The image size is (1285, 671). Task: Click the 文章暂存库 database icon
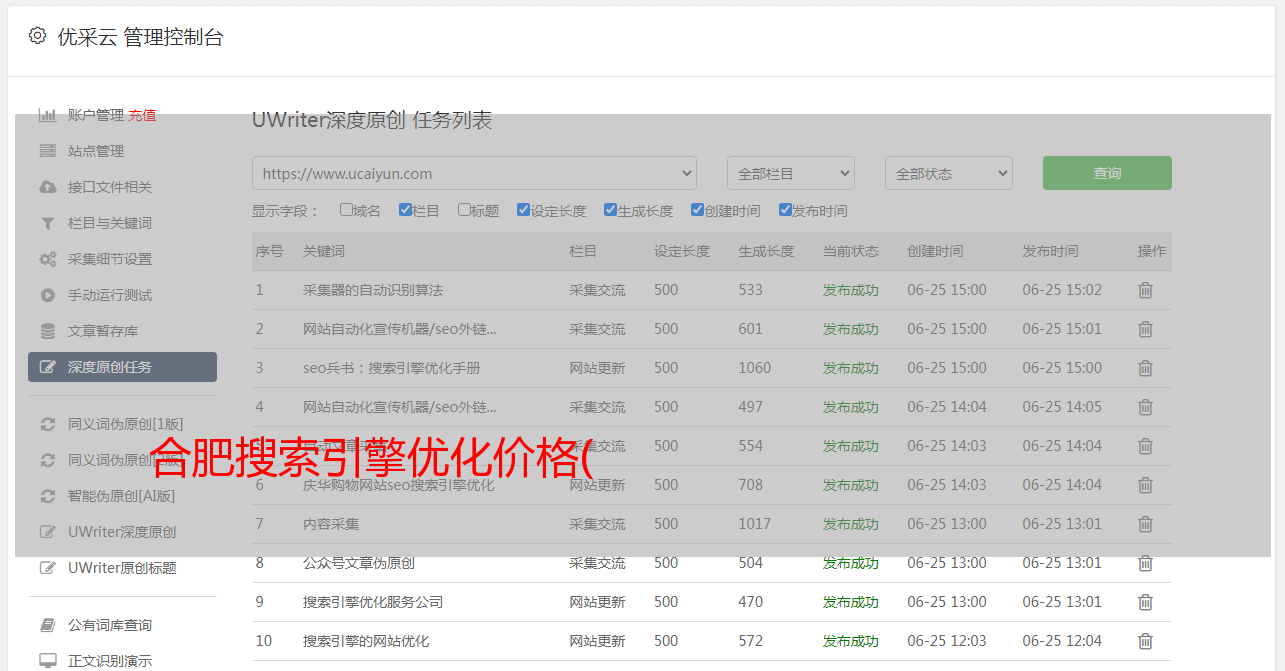(x=47, y=331)
